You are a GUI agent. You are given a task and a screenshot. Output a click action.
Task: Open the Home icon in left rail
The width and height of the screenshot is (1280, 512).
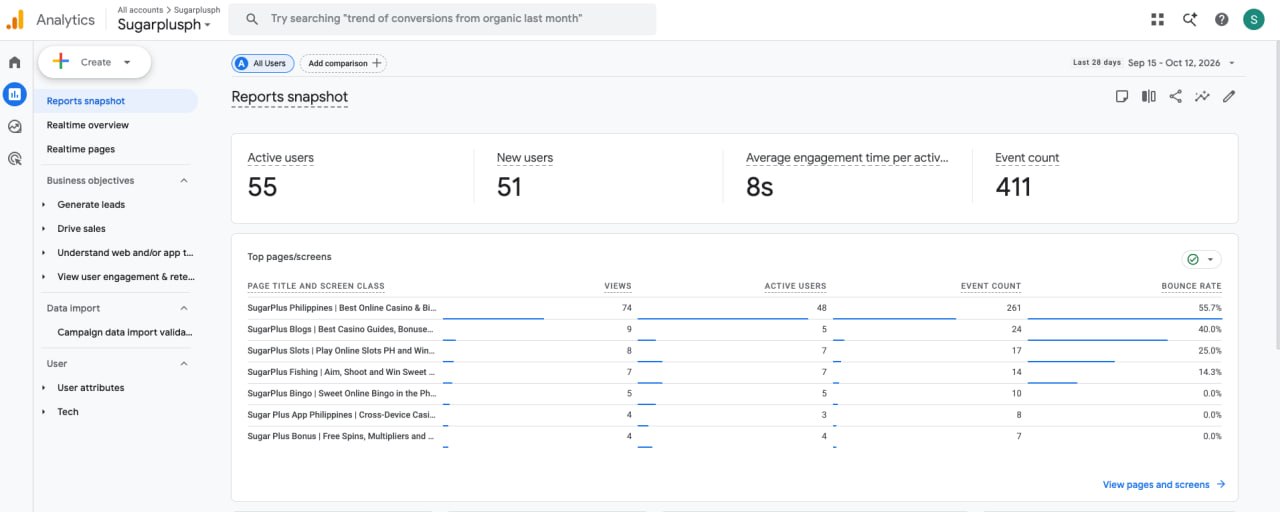tap(14, 62)
